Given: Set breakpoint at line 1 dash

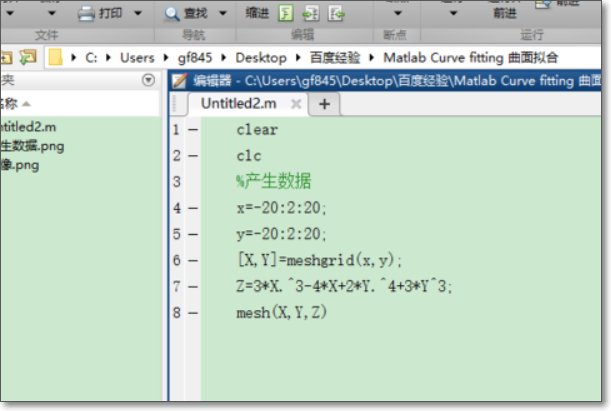Looking at the screenshot, I should pos(193,130).
